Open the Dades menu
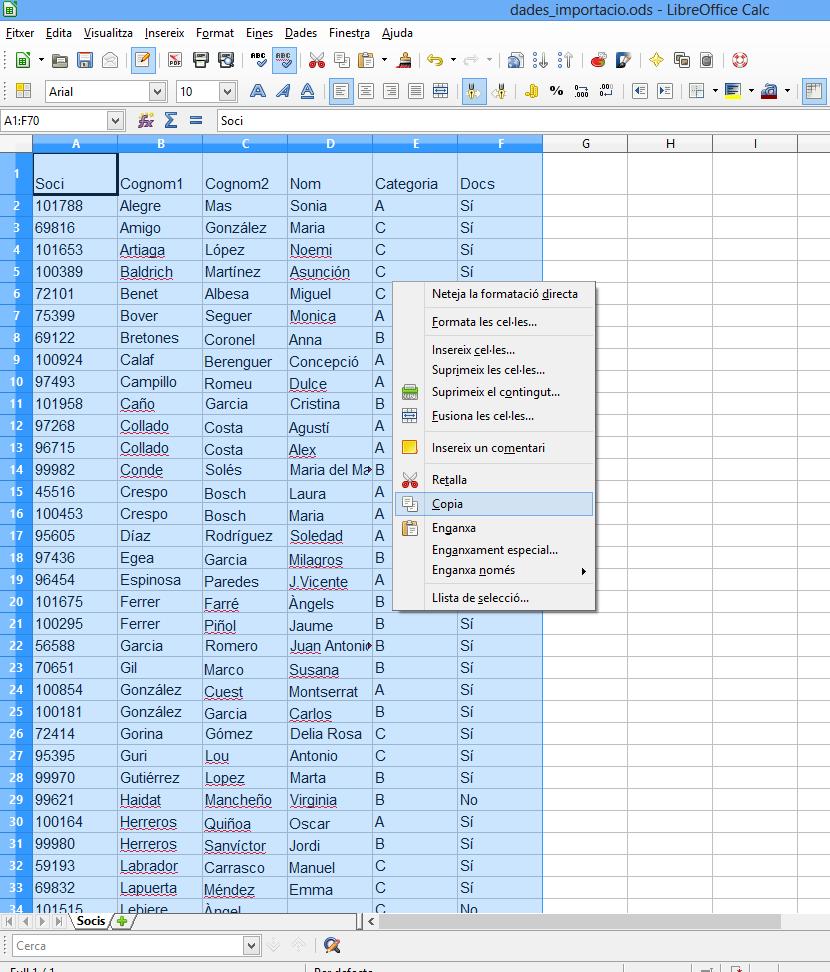Image resolution: width=830 pixels, height=972 pixels. pyautogui.click(x=300, y=33)
